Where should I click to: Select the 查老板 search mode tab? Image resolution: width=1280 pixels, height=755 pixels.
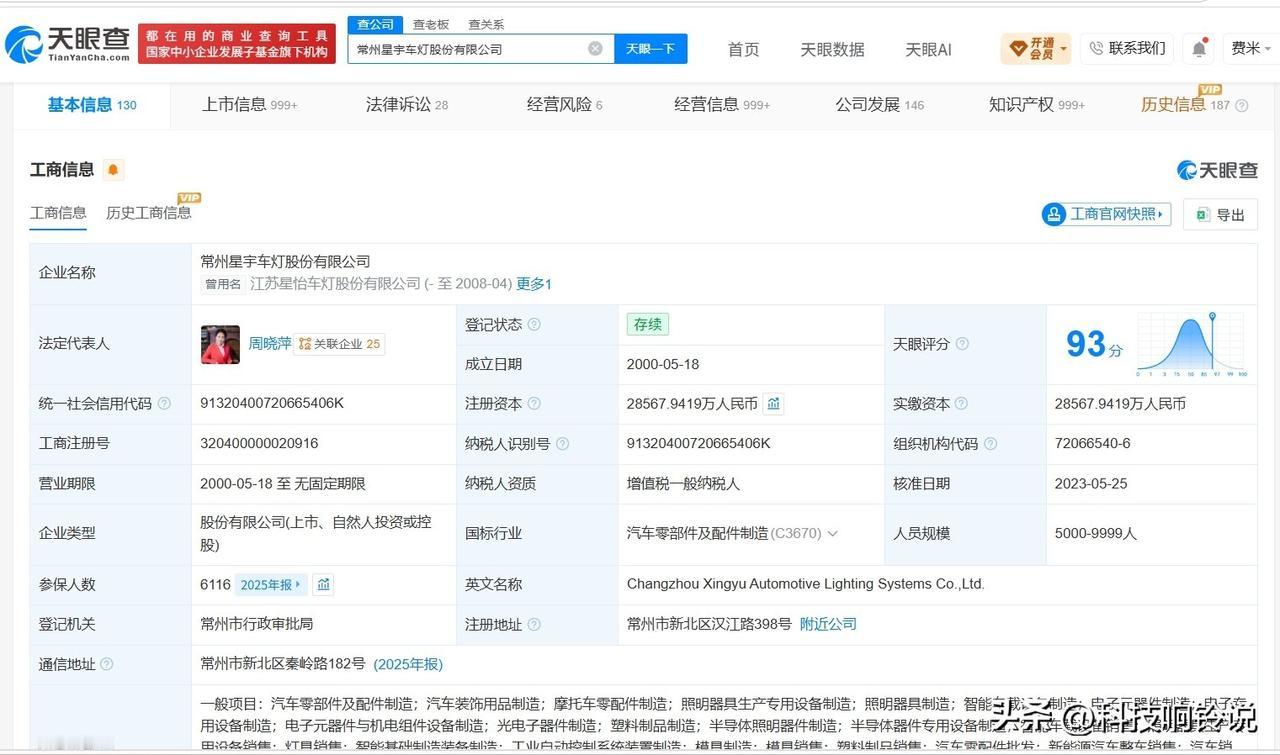point(431,24)
